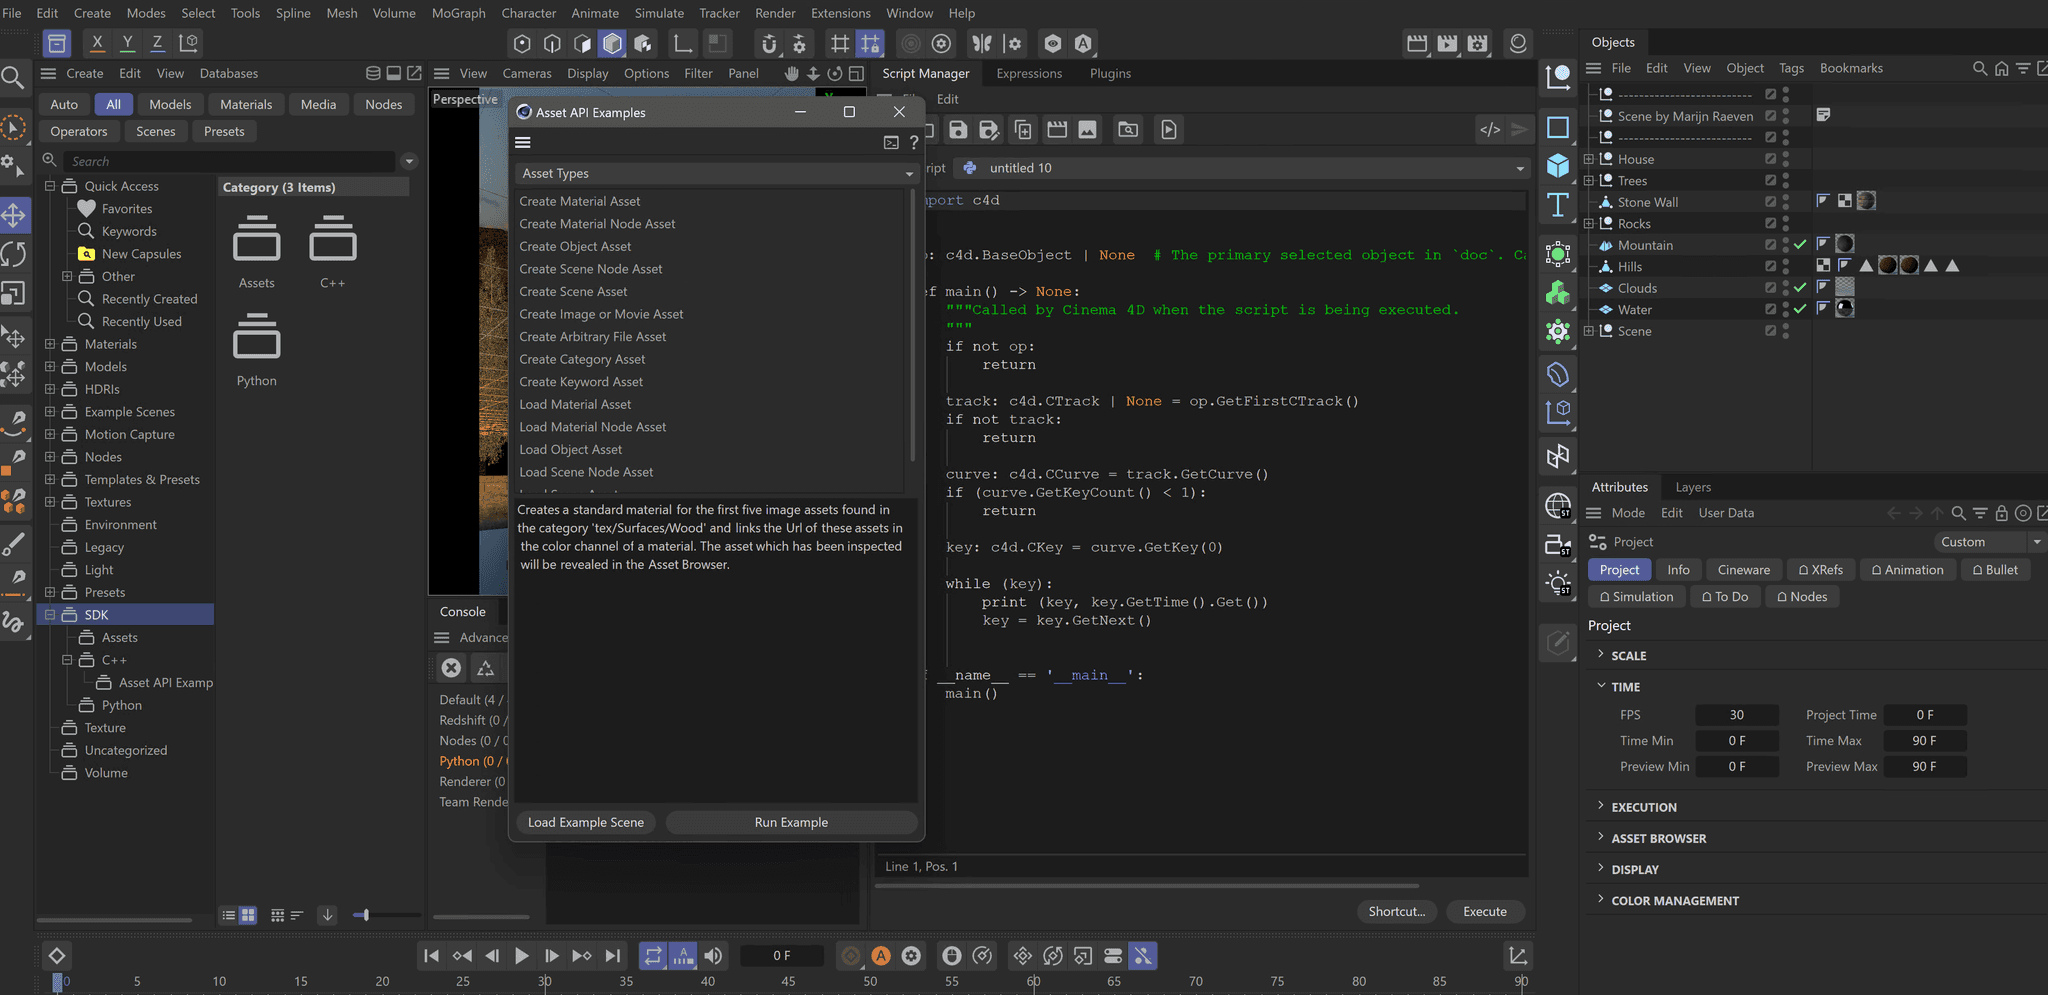The width and height of the screenshot is (2048, 995).
Task: Toggle layer box of Stone Wall object
Action: click(x=1770, y=202)
